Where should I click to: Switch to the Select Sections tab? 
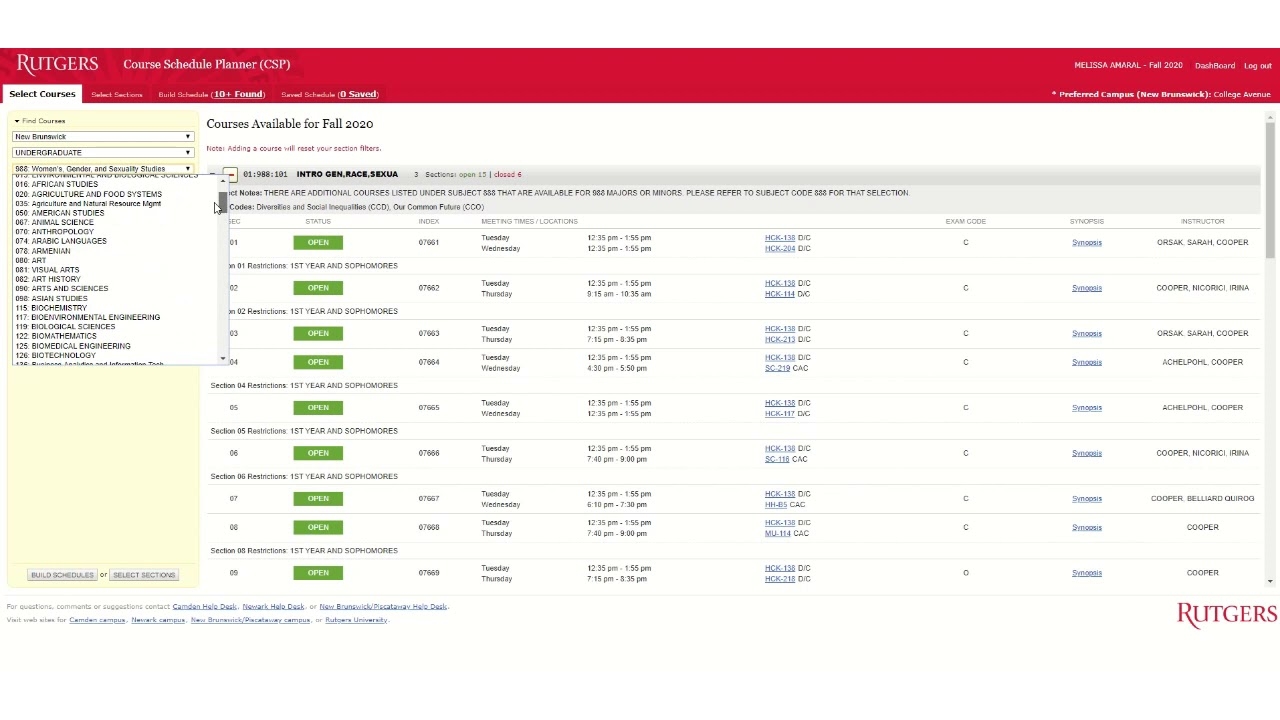(116, 93)
